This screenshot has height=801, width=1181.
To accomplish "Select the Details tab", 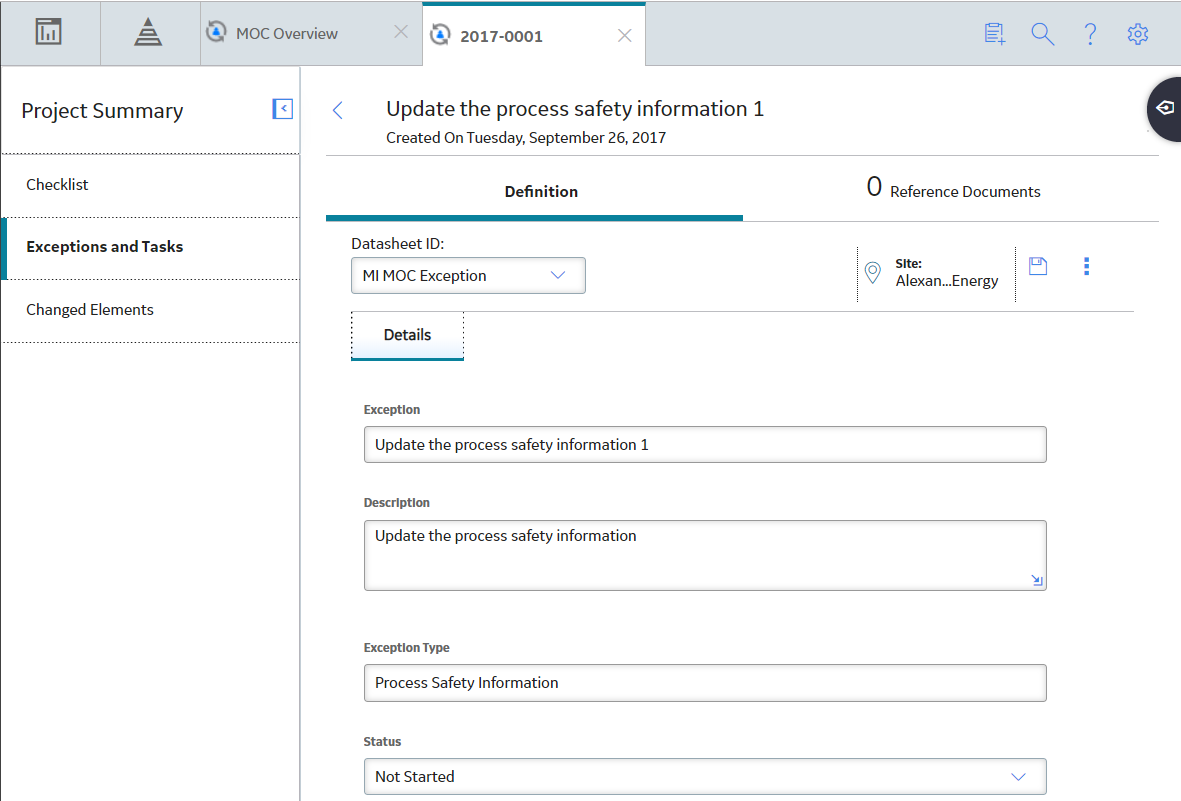I will point(407,335).
